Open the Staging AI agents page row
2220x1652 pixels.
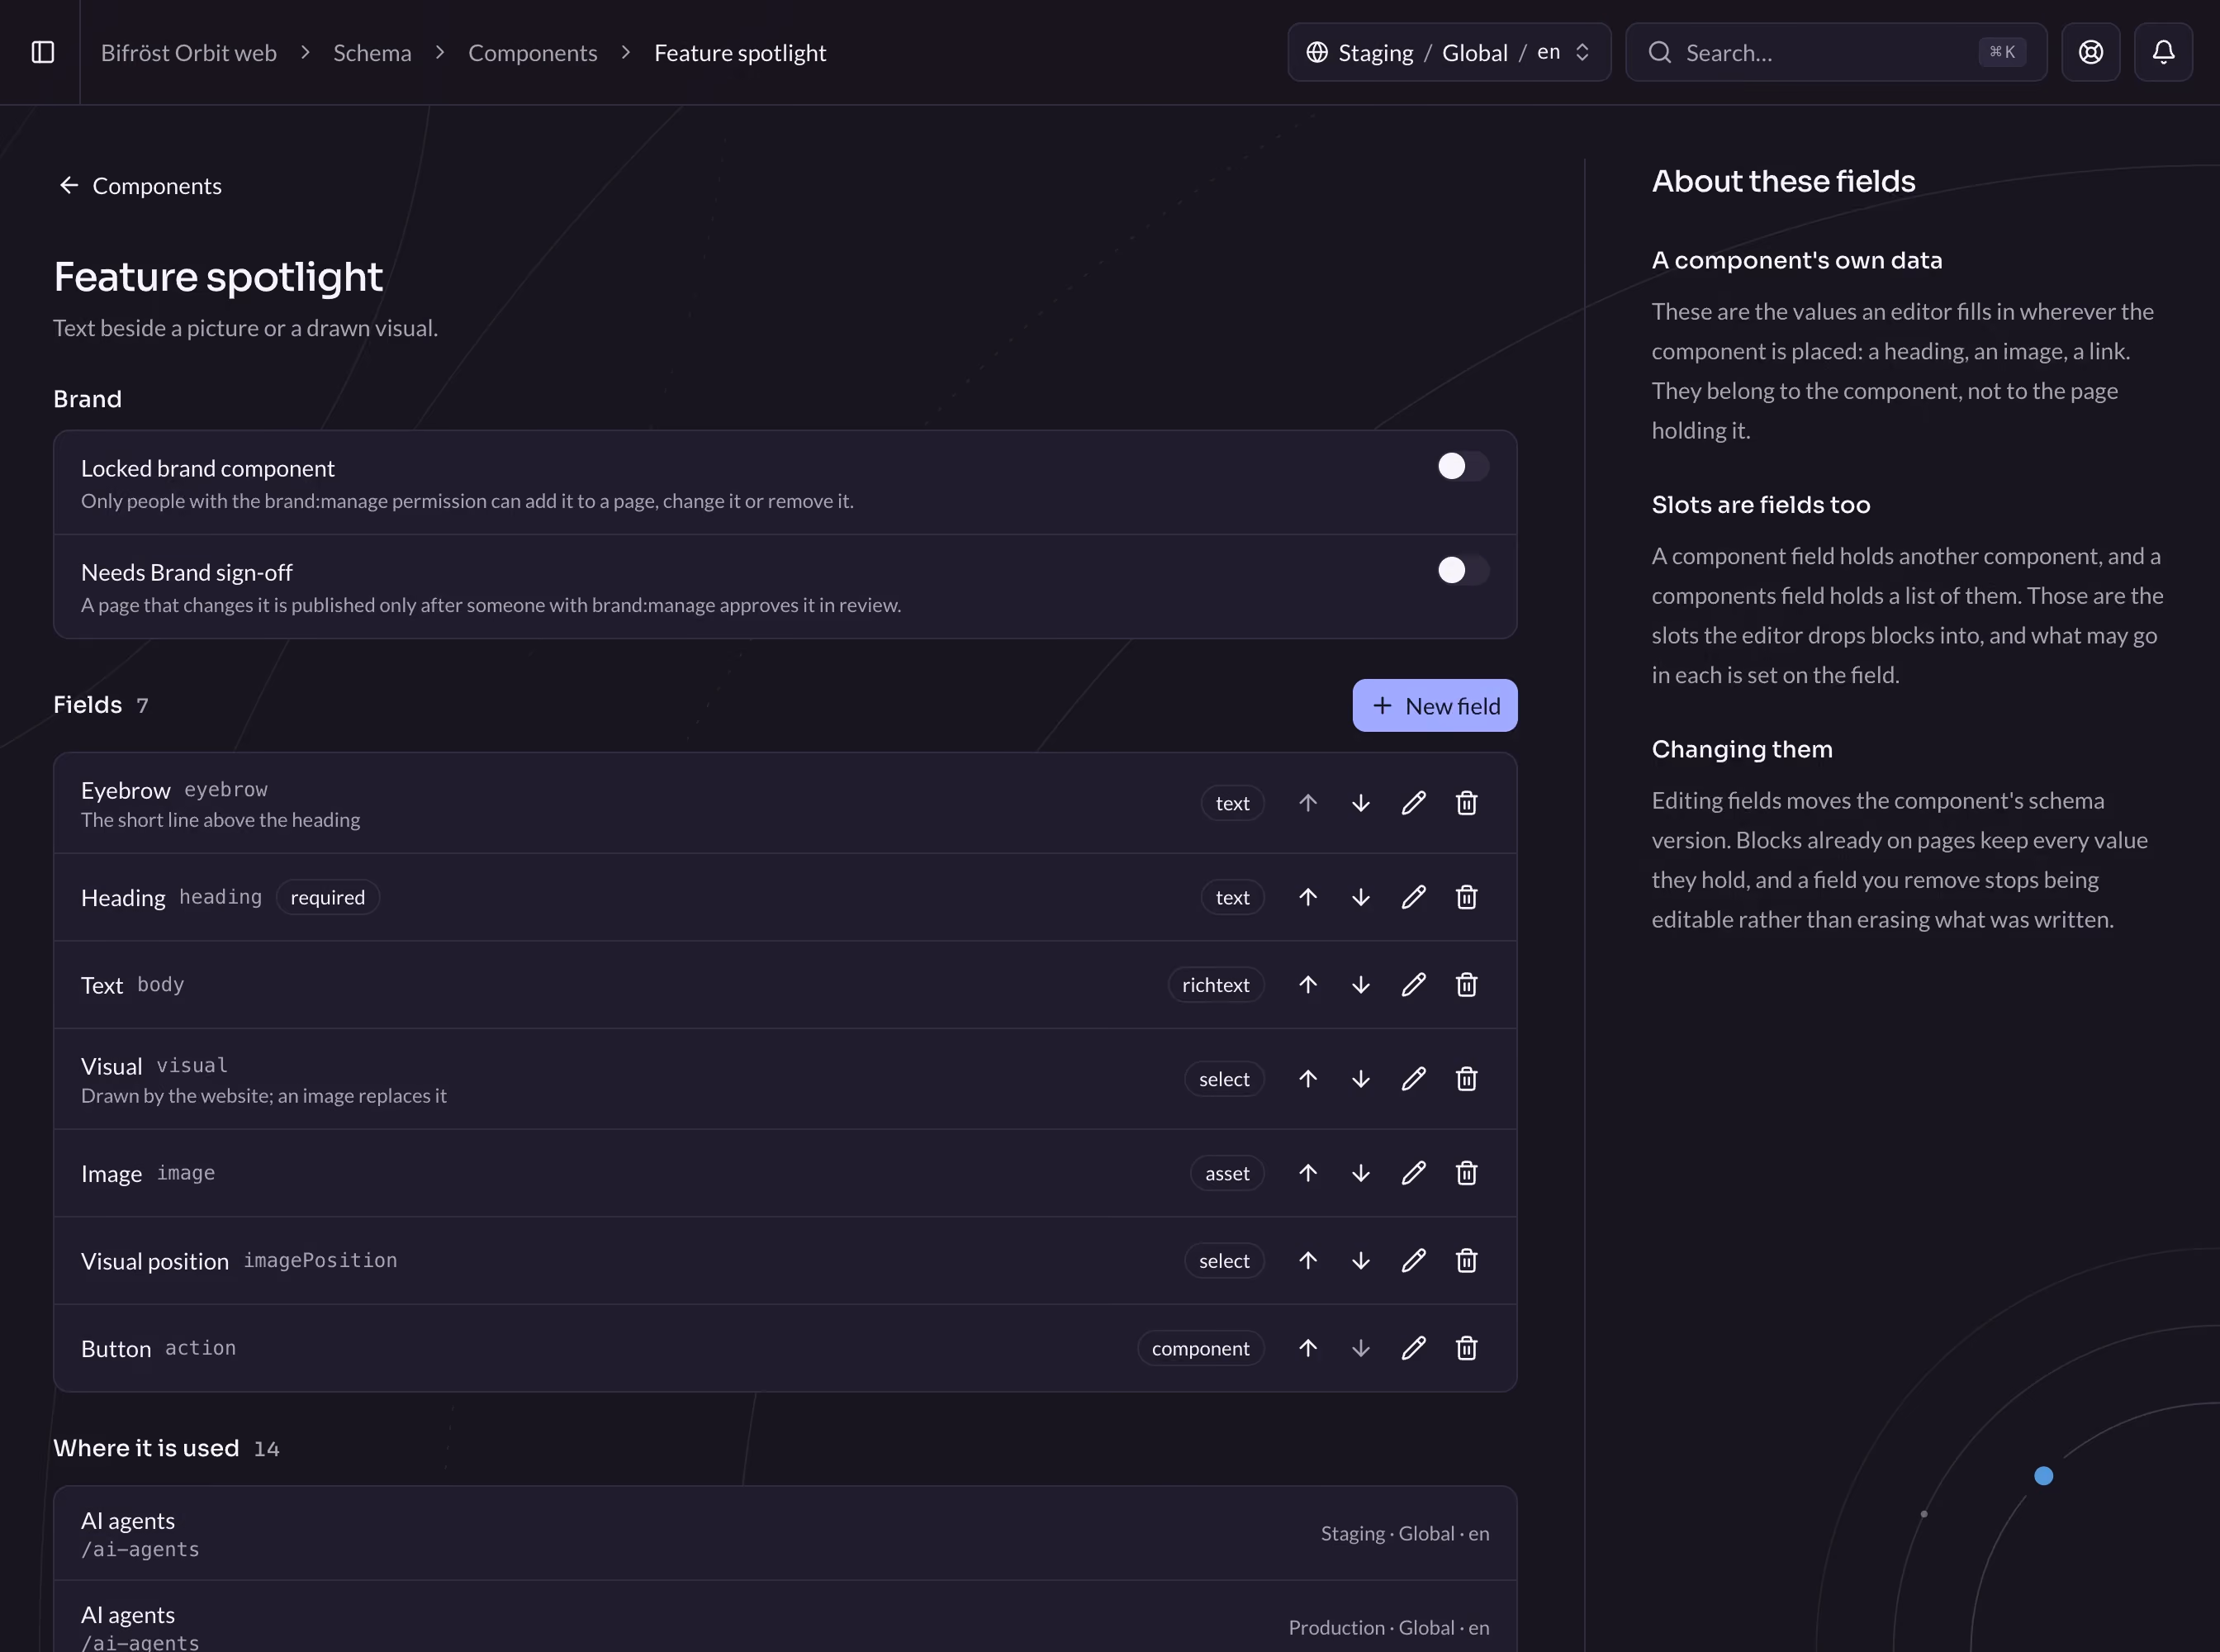[x=785, y=1533]
